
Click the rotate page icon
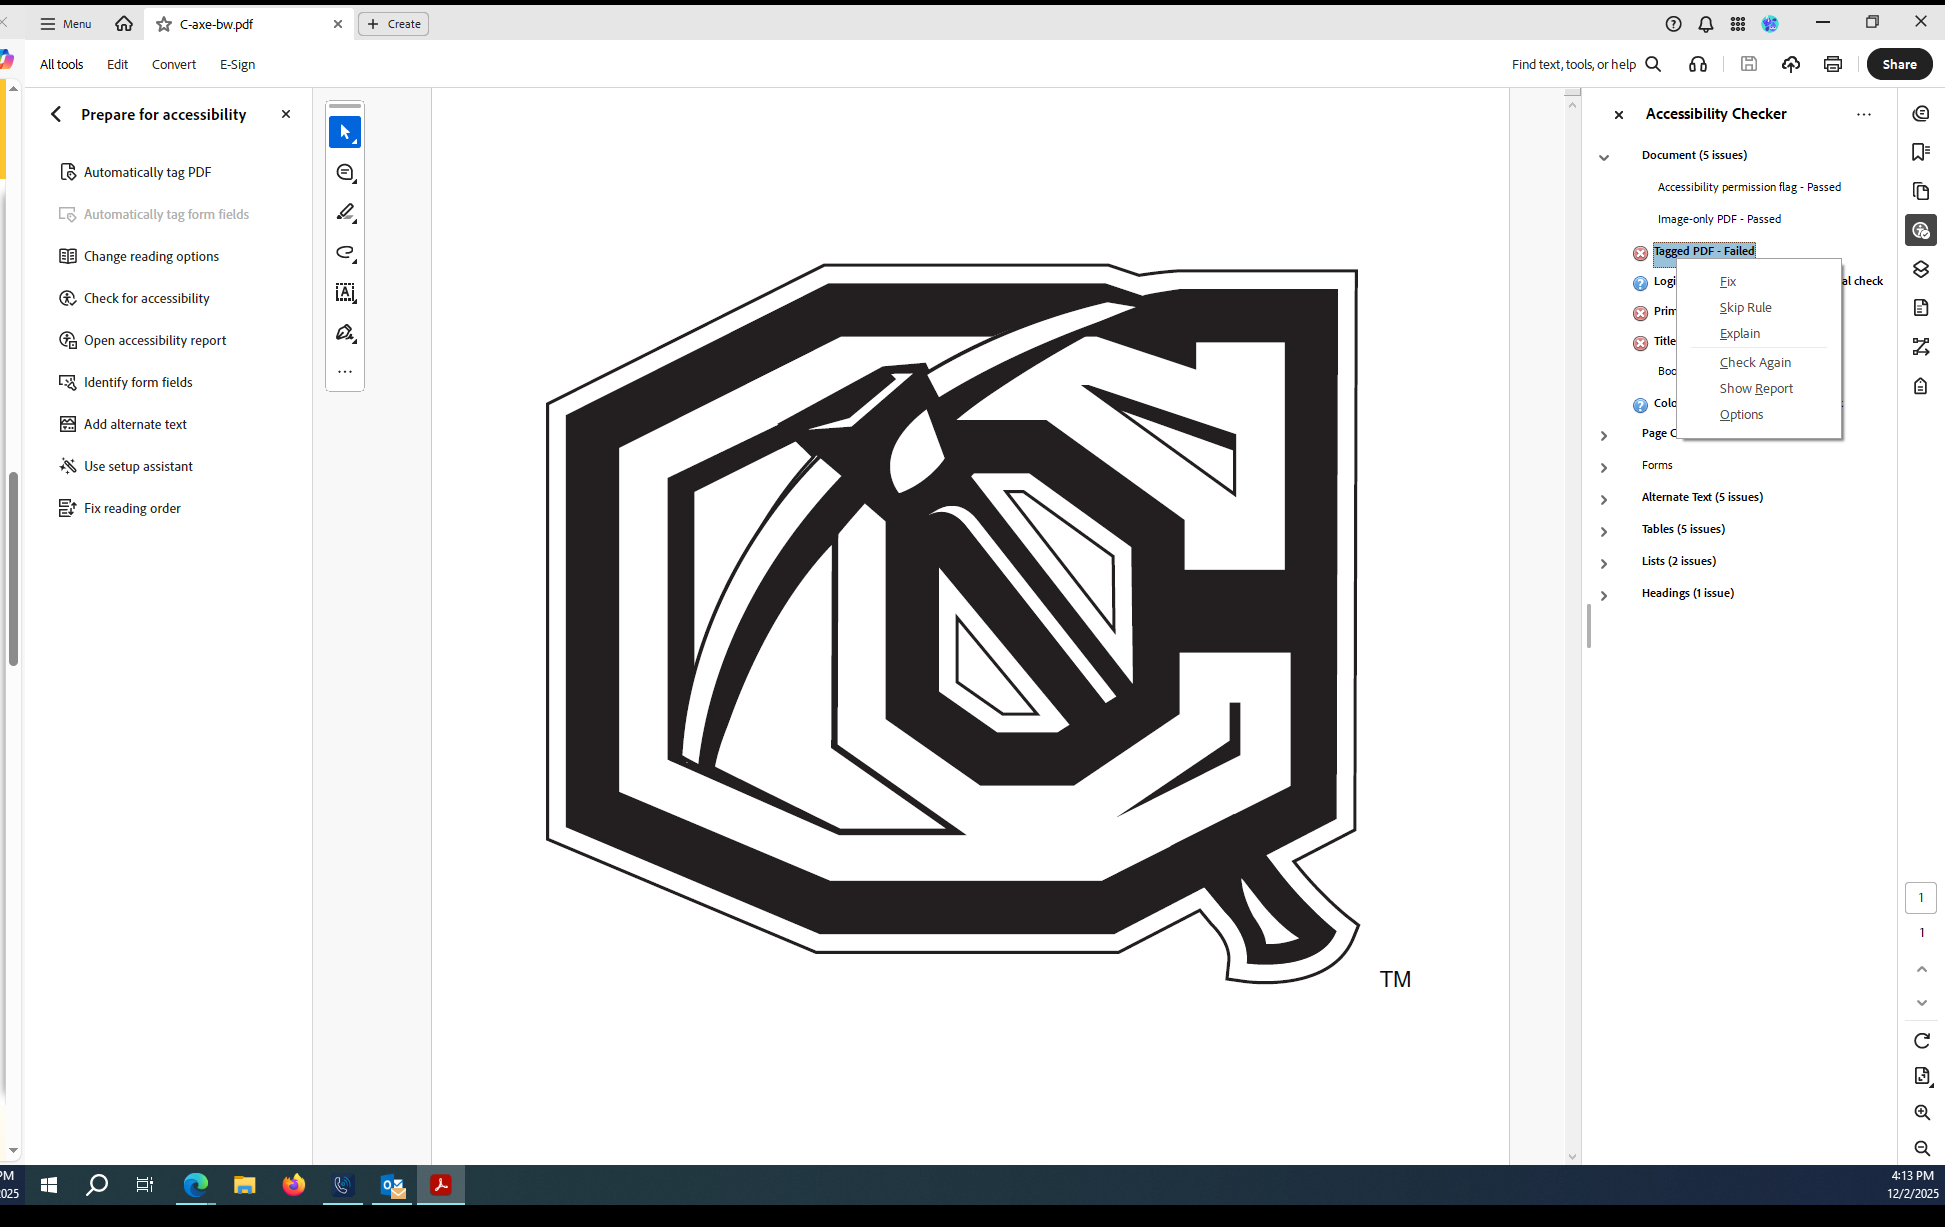click(x=1921, y=1041)
